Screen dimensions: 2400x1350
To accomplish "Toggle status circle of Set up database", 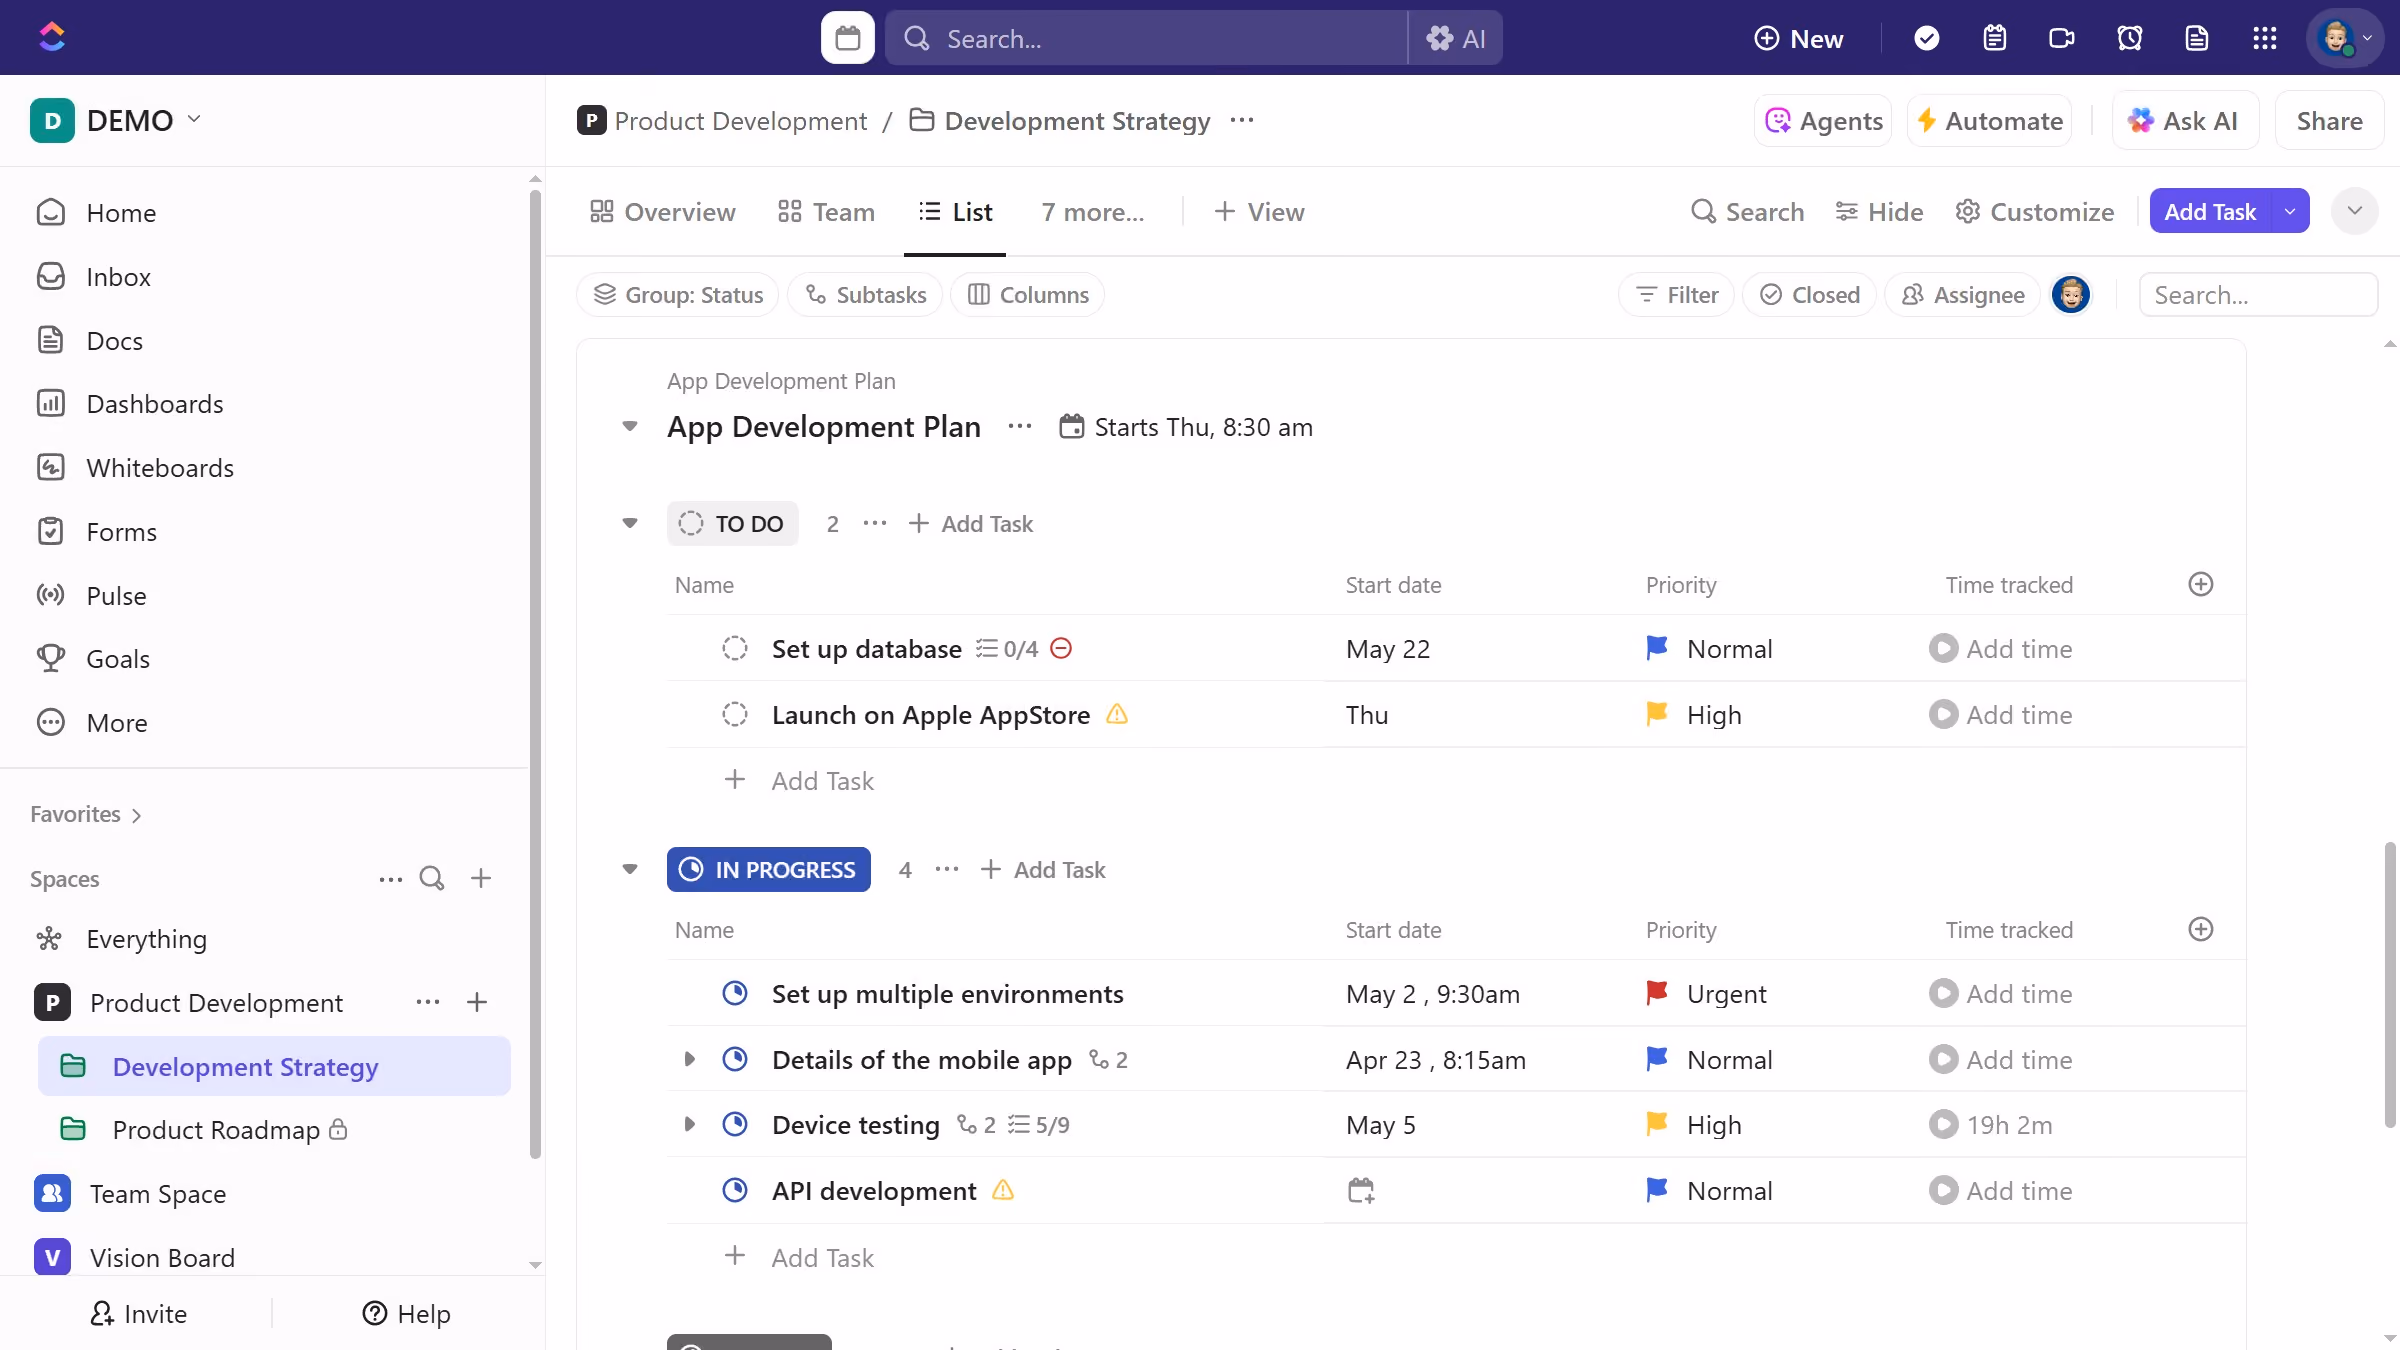I will coord(735,648).
